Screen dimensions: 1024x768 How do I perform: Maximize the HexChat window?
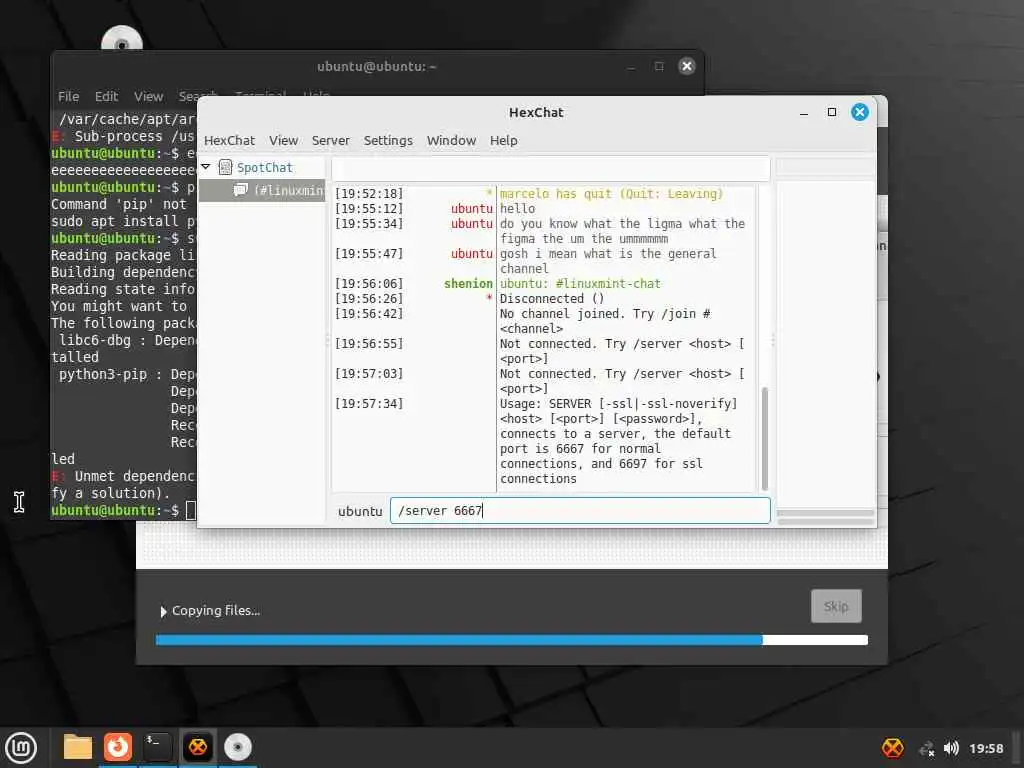coord(831,112)
